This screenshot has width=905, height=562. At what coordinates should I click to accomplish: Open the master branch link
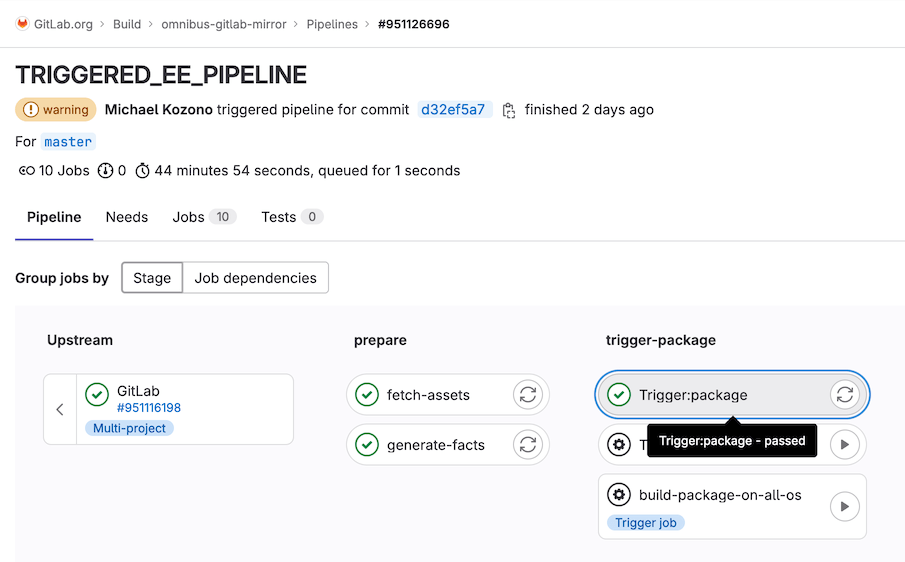coord(68,142)
